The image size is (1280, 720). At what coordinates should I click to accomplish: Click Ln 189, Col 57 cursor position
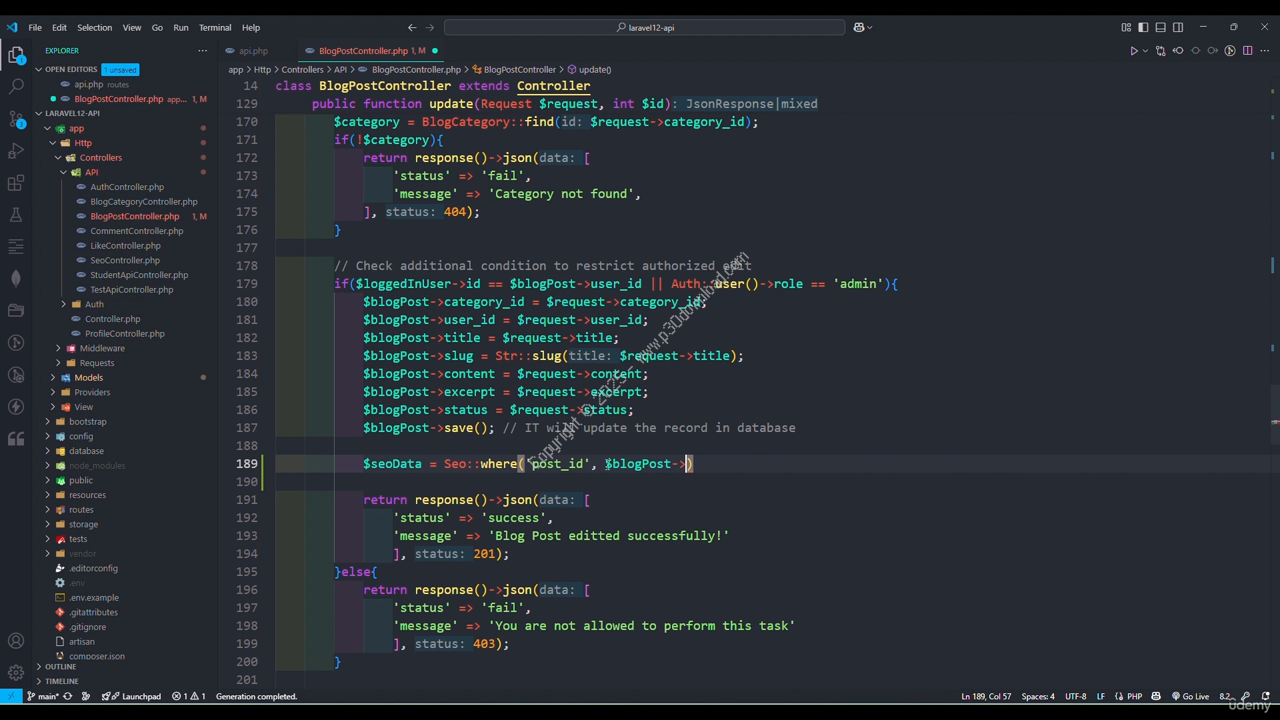pyautogui.click(x=986, y=696)
